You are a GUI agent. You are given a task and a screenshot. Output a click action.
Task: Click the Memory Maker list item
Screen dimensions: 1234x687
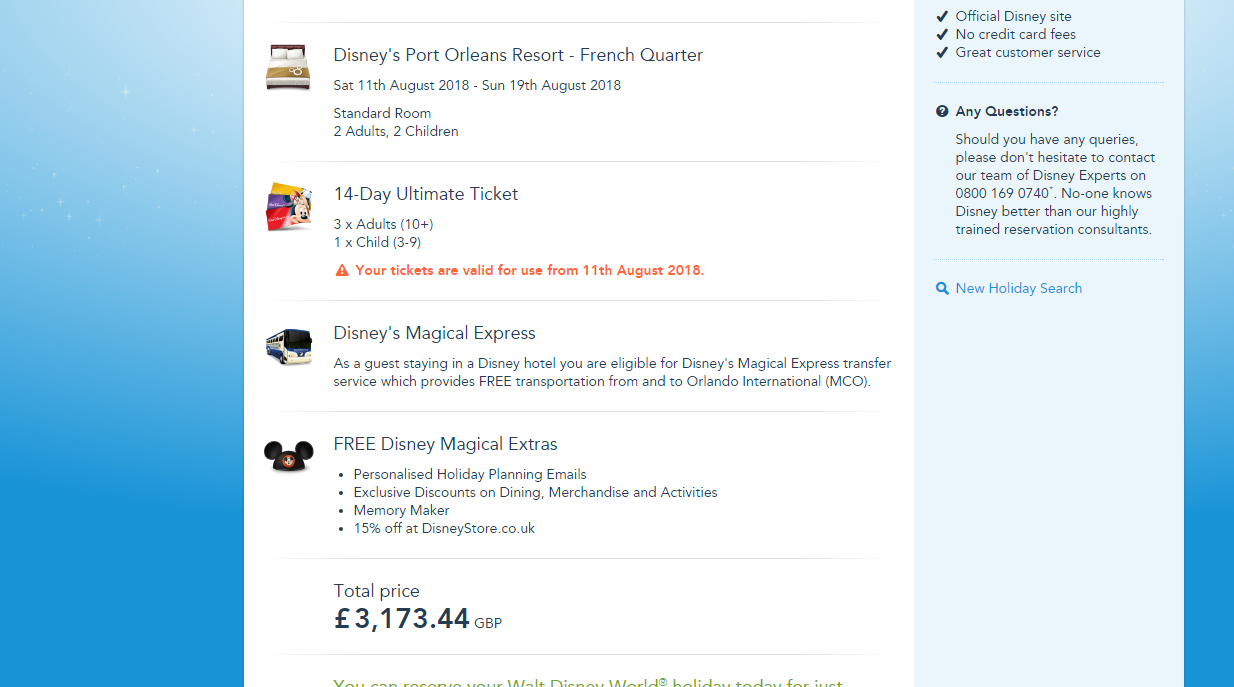click(401, 510)
